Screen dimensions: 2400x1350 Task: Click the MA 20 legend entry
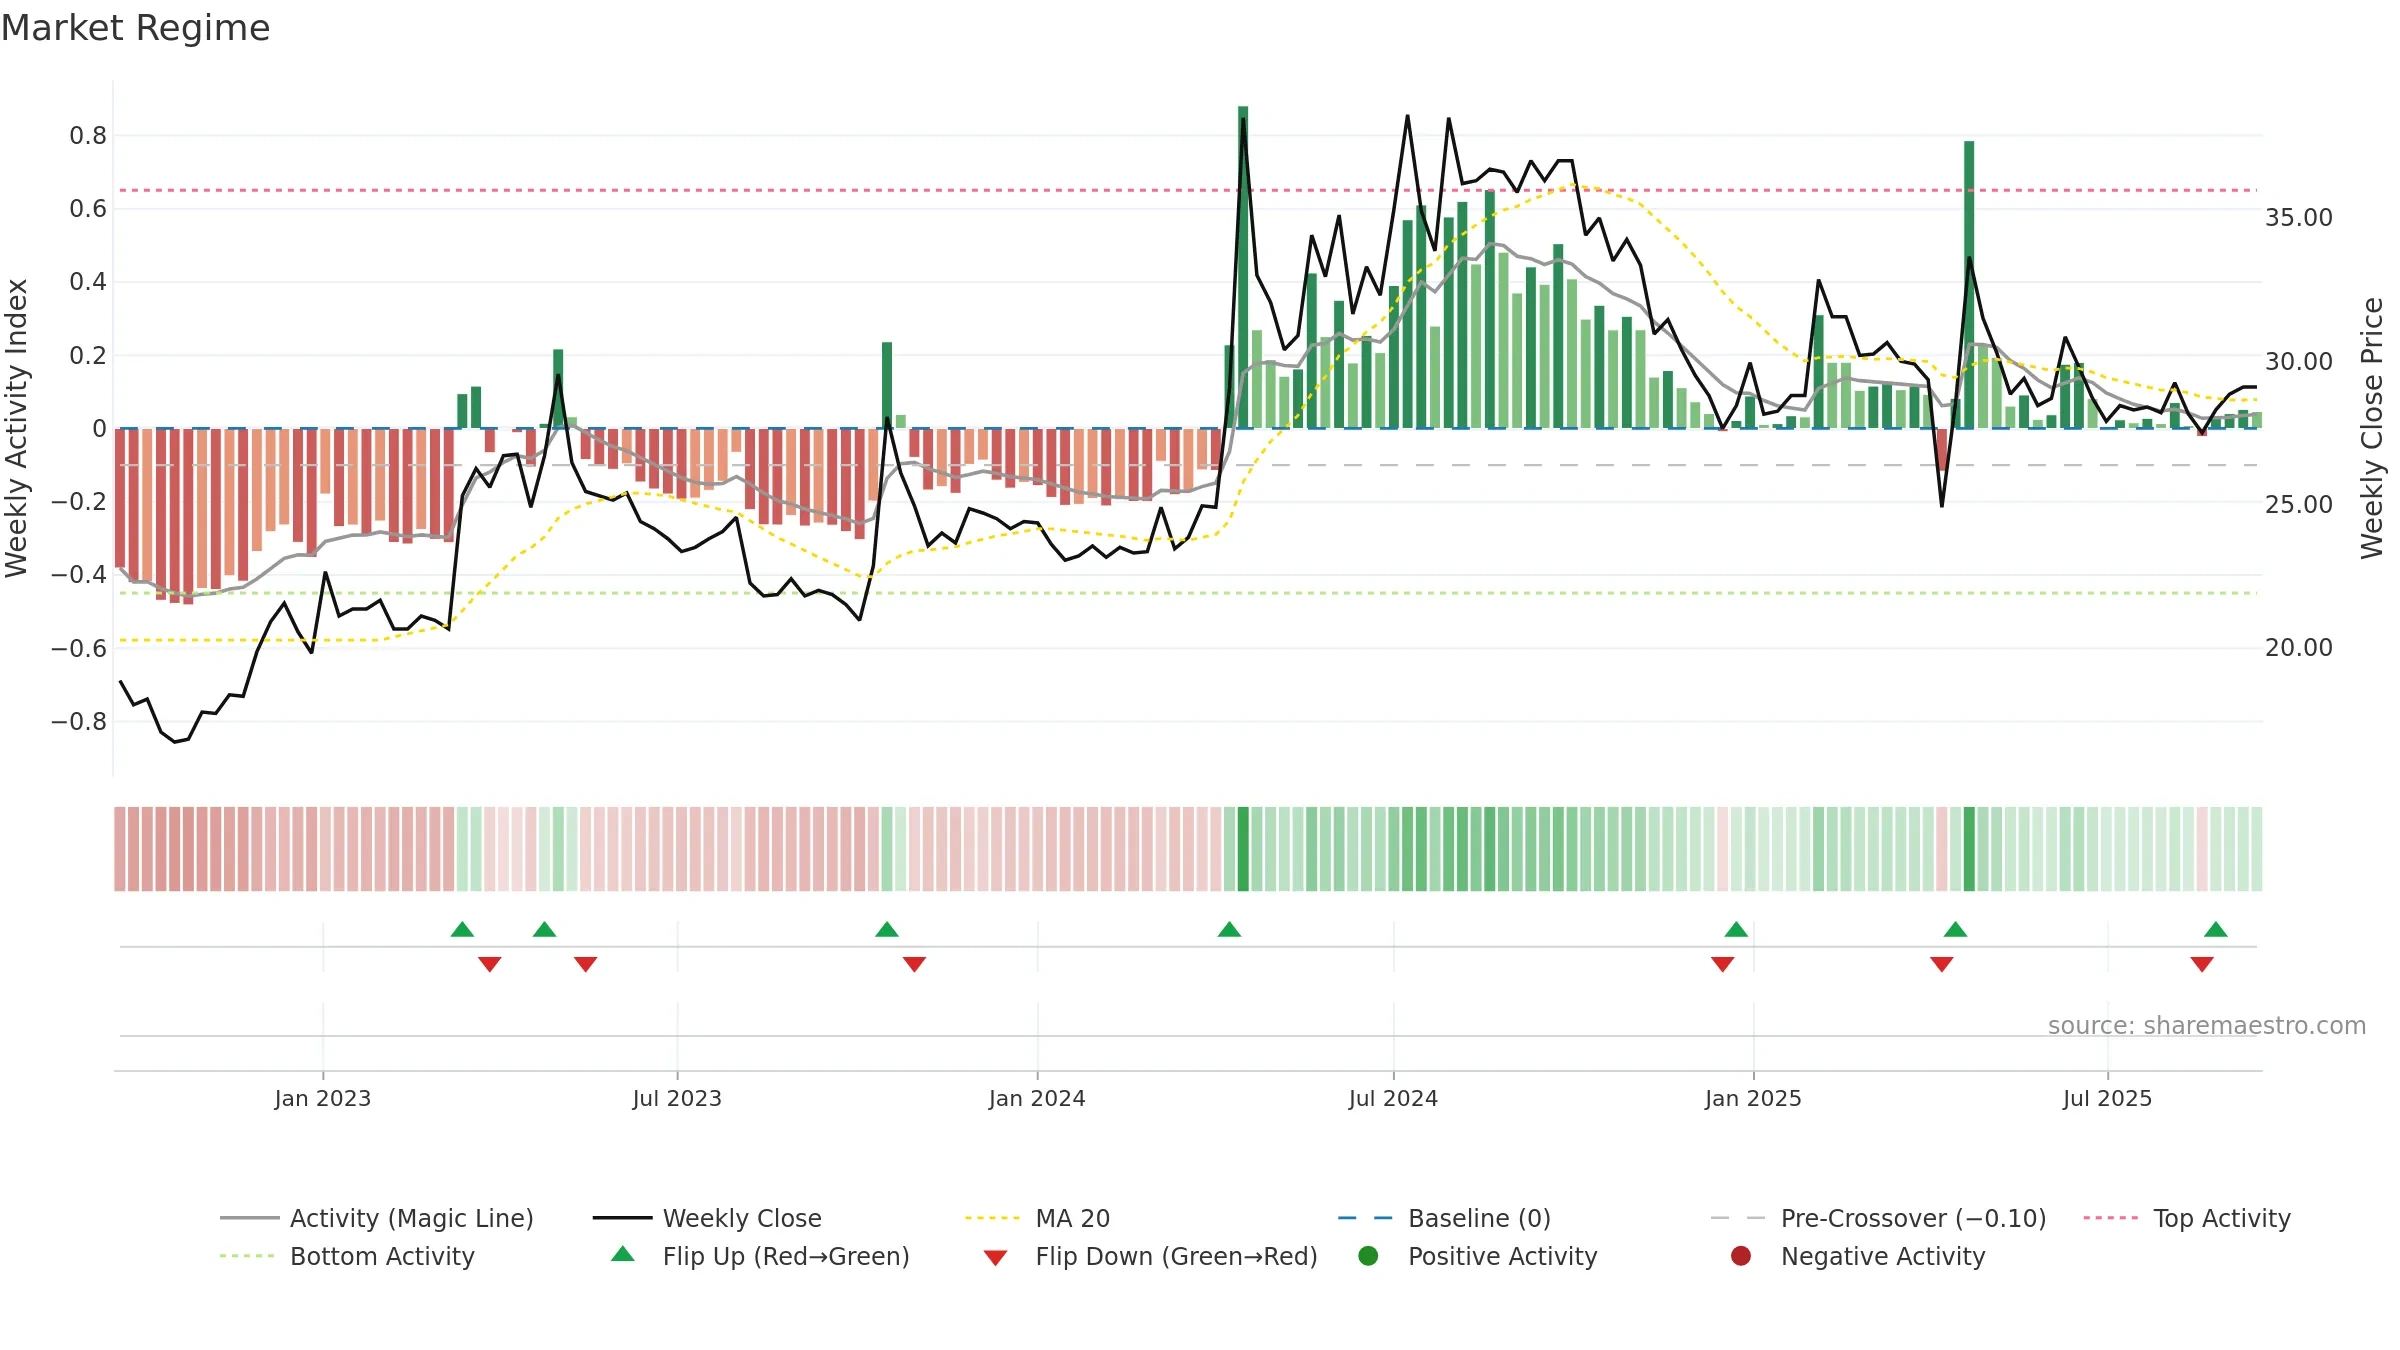1037,1218
